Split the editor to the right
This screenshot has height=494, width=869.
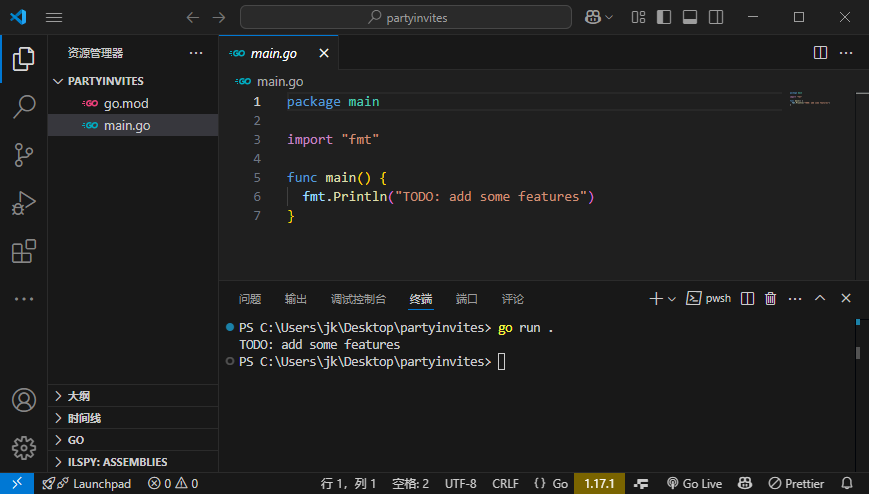tap(820, 53)
